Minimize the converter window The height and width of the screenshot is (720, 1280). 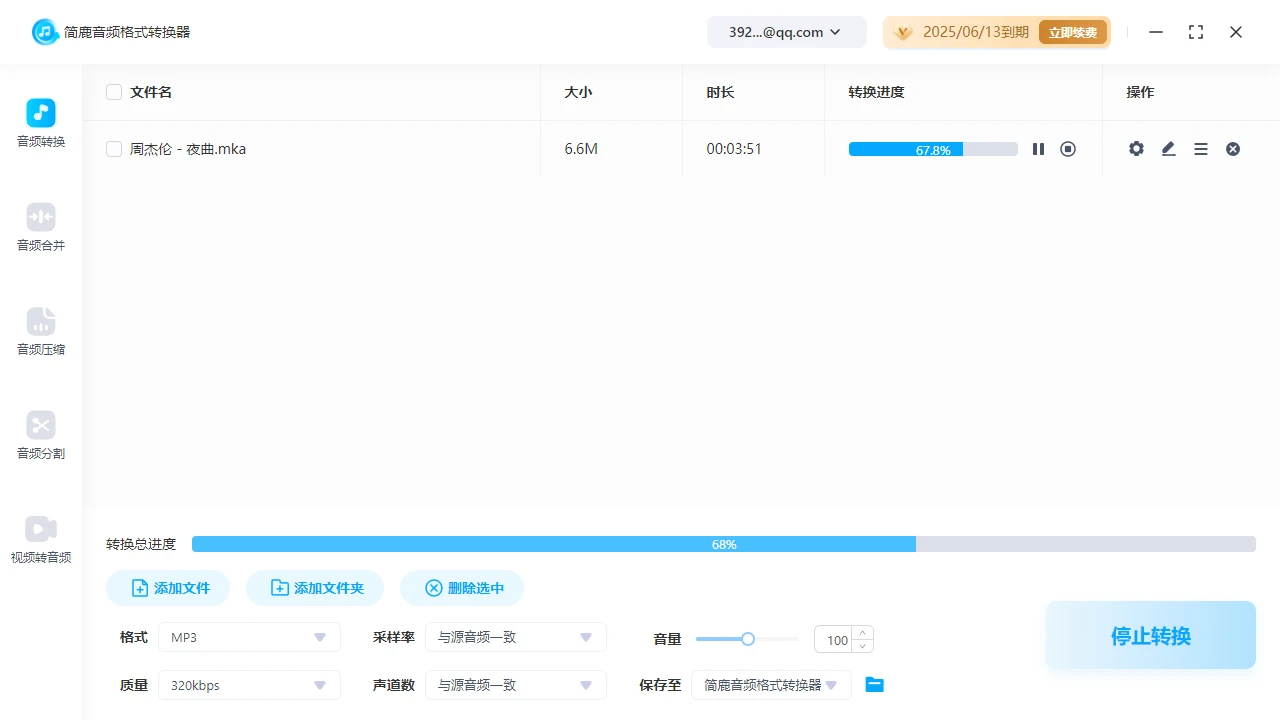[x=1156, y=32]
